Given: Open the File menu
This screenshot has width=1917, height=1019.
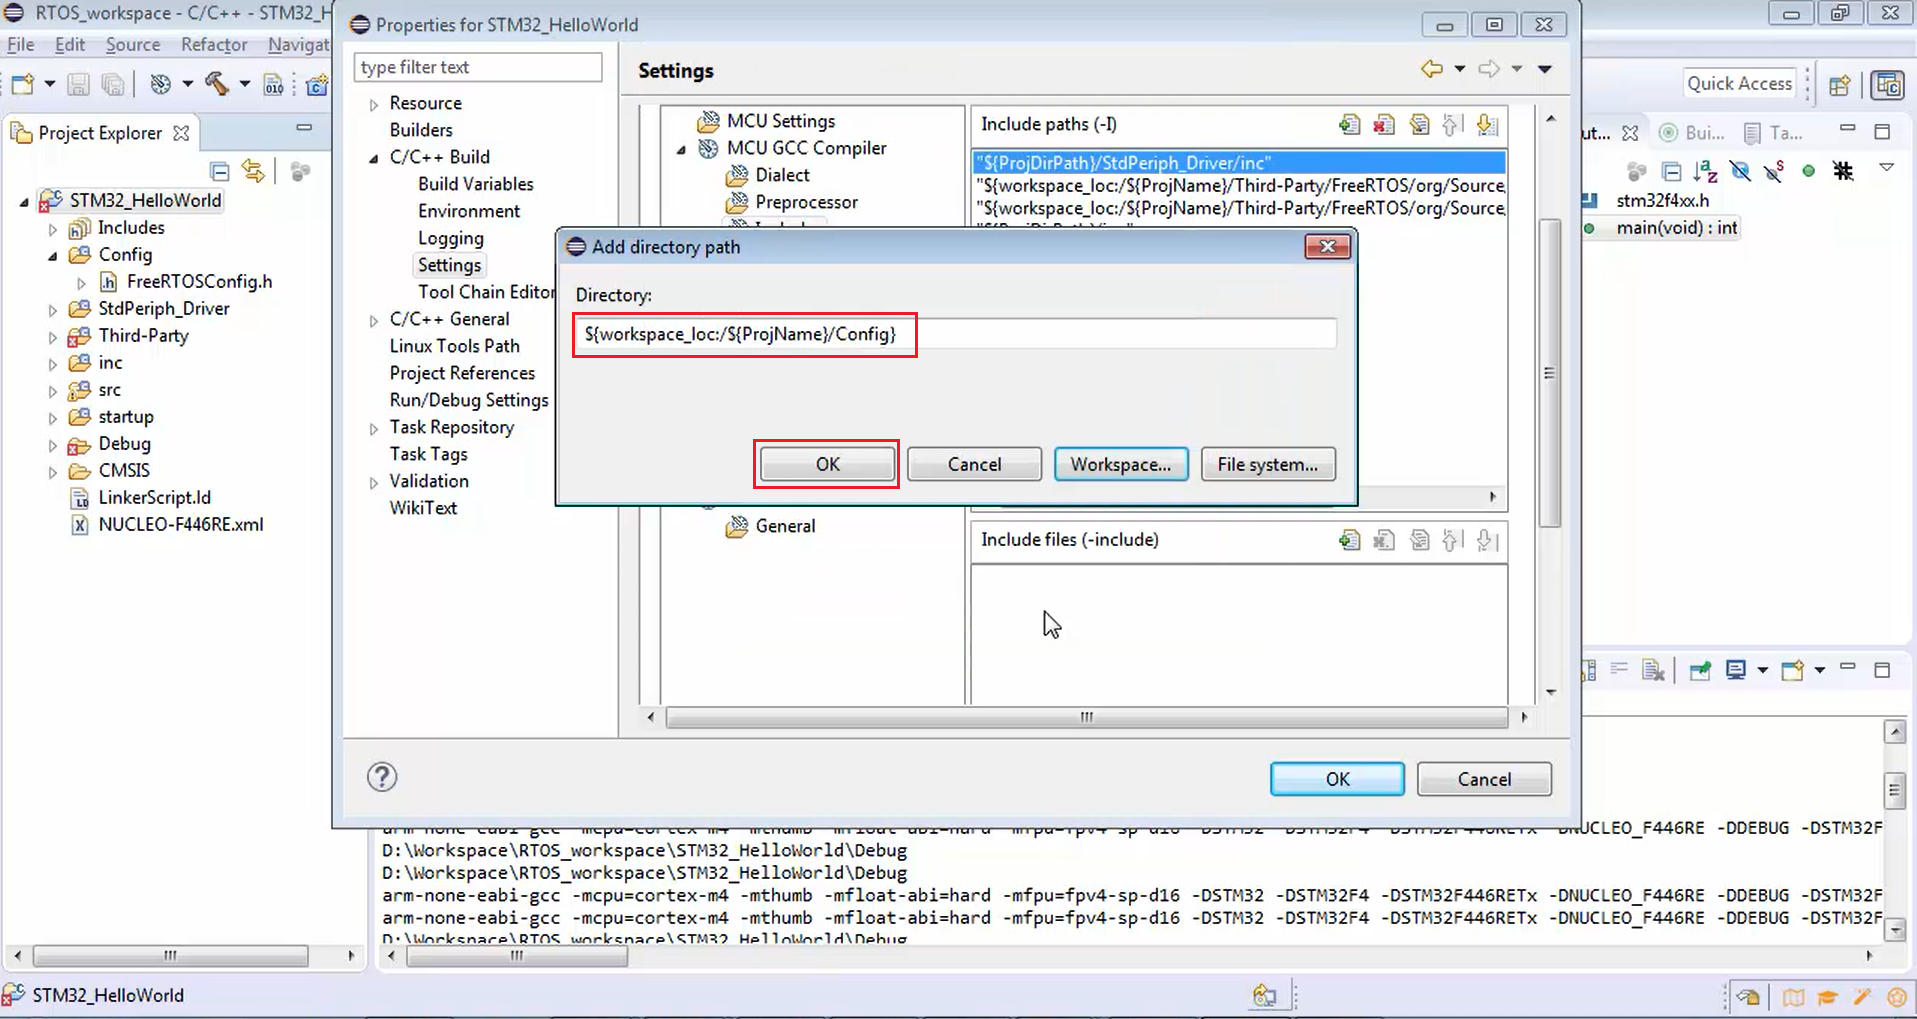Looking at the screenshot, I should [x=20, y=44].
